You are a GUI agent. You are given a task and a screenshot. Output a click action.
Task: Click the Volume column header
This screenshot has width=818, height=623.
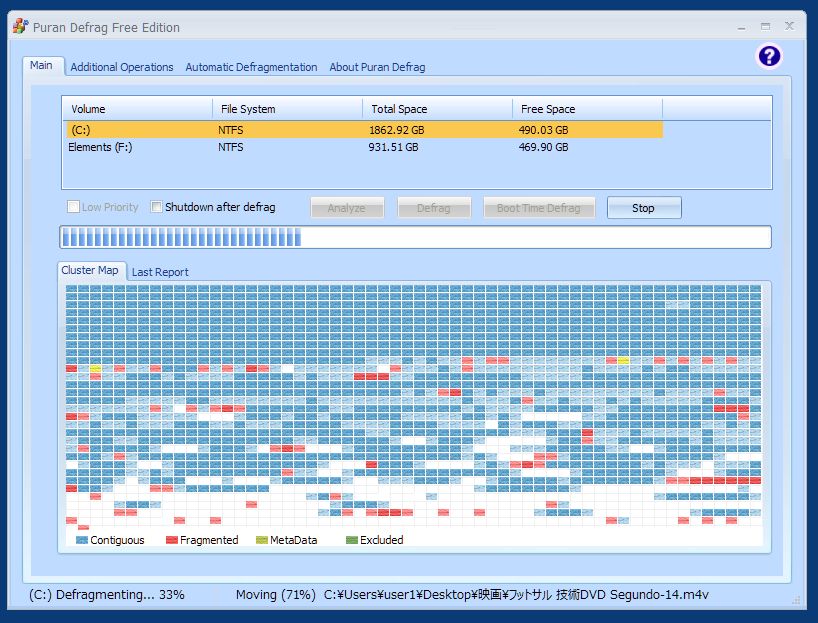137,109
